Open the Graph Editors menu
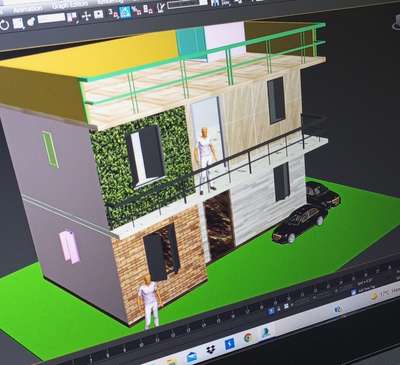The width and height of the screenshot is (400, 365). point(70,5)
